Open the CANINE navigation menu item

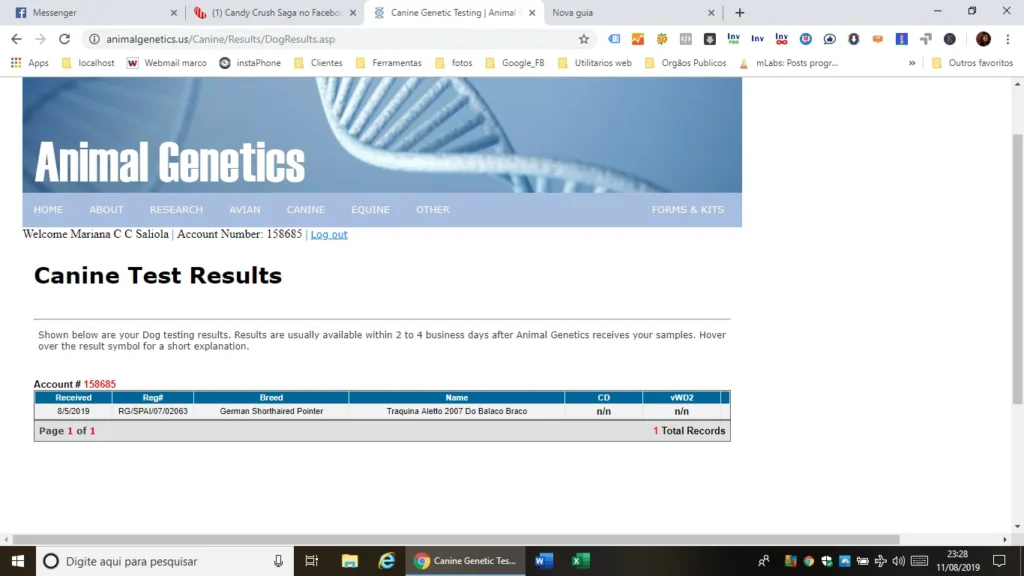[x=305, y=210]
